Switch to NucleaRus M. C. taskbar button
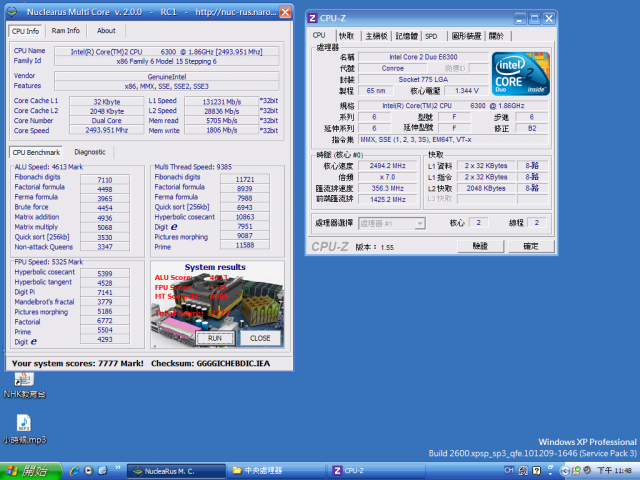 click(176, 471)
